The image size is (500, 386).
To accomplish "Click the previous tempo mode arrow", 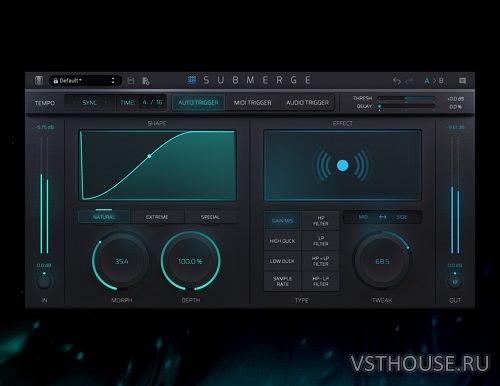I will [x=74, y=103].
